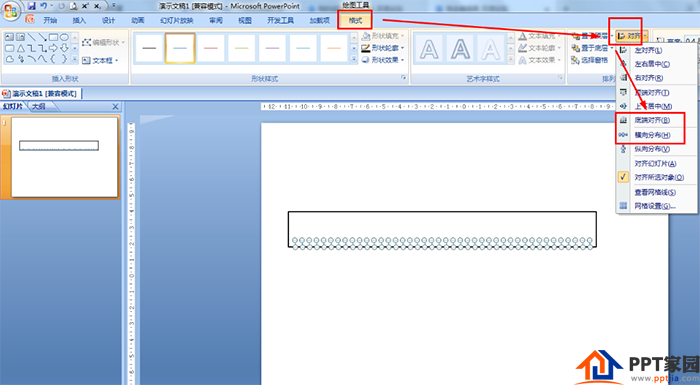
Task: Click the Undo arrow icon
Action: click(x=43, y=6)
